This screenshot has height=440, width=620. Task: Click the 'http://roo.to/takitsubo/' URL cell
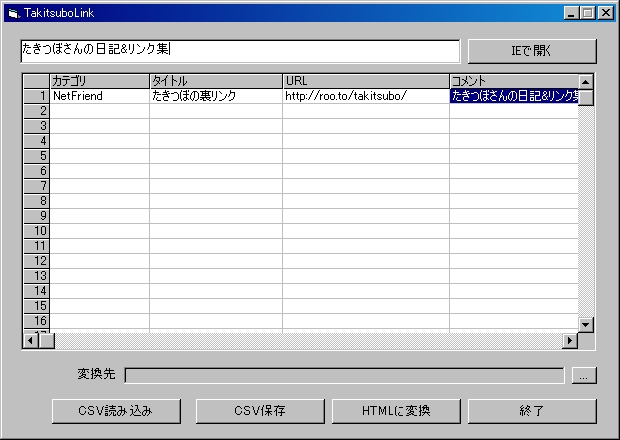click(365, 96)
